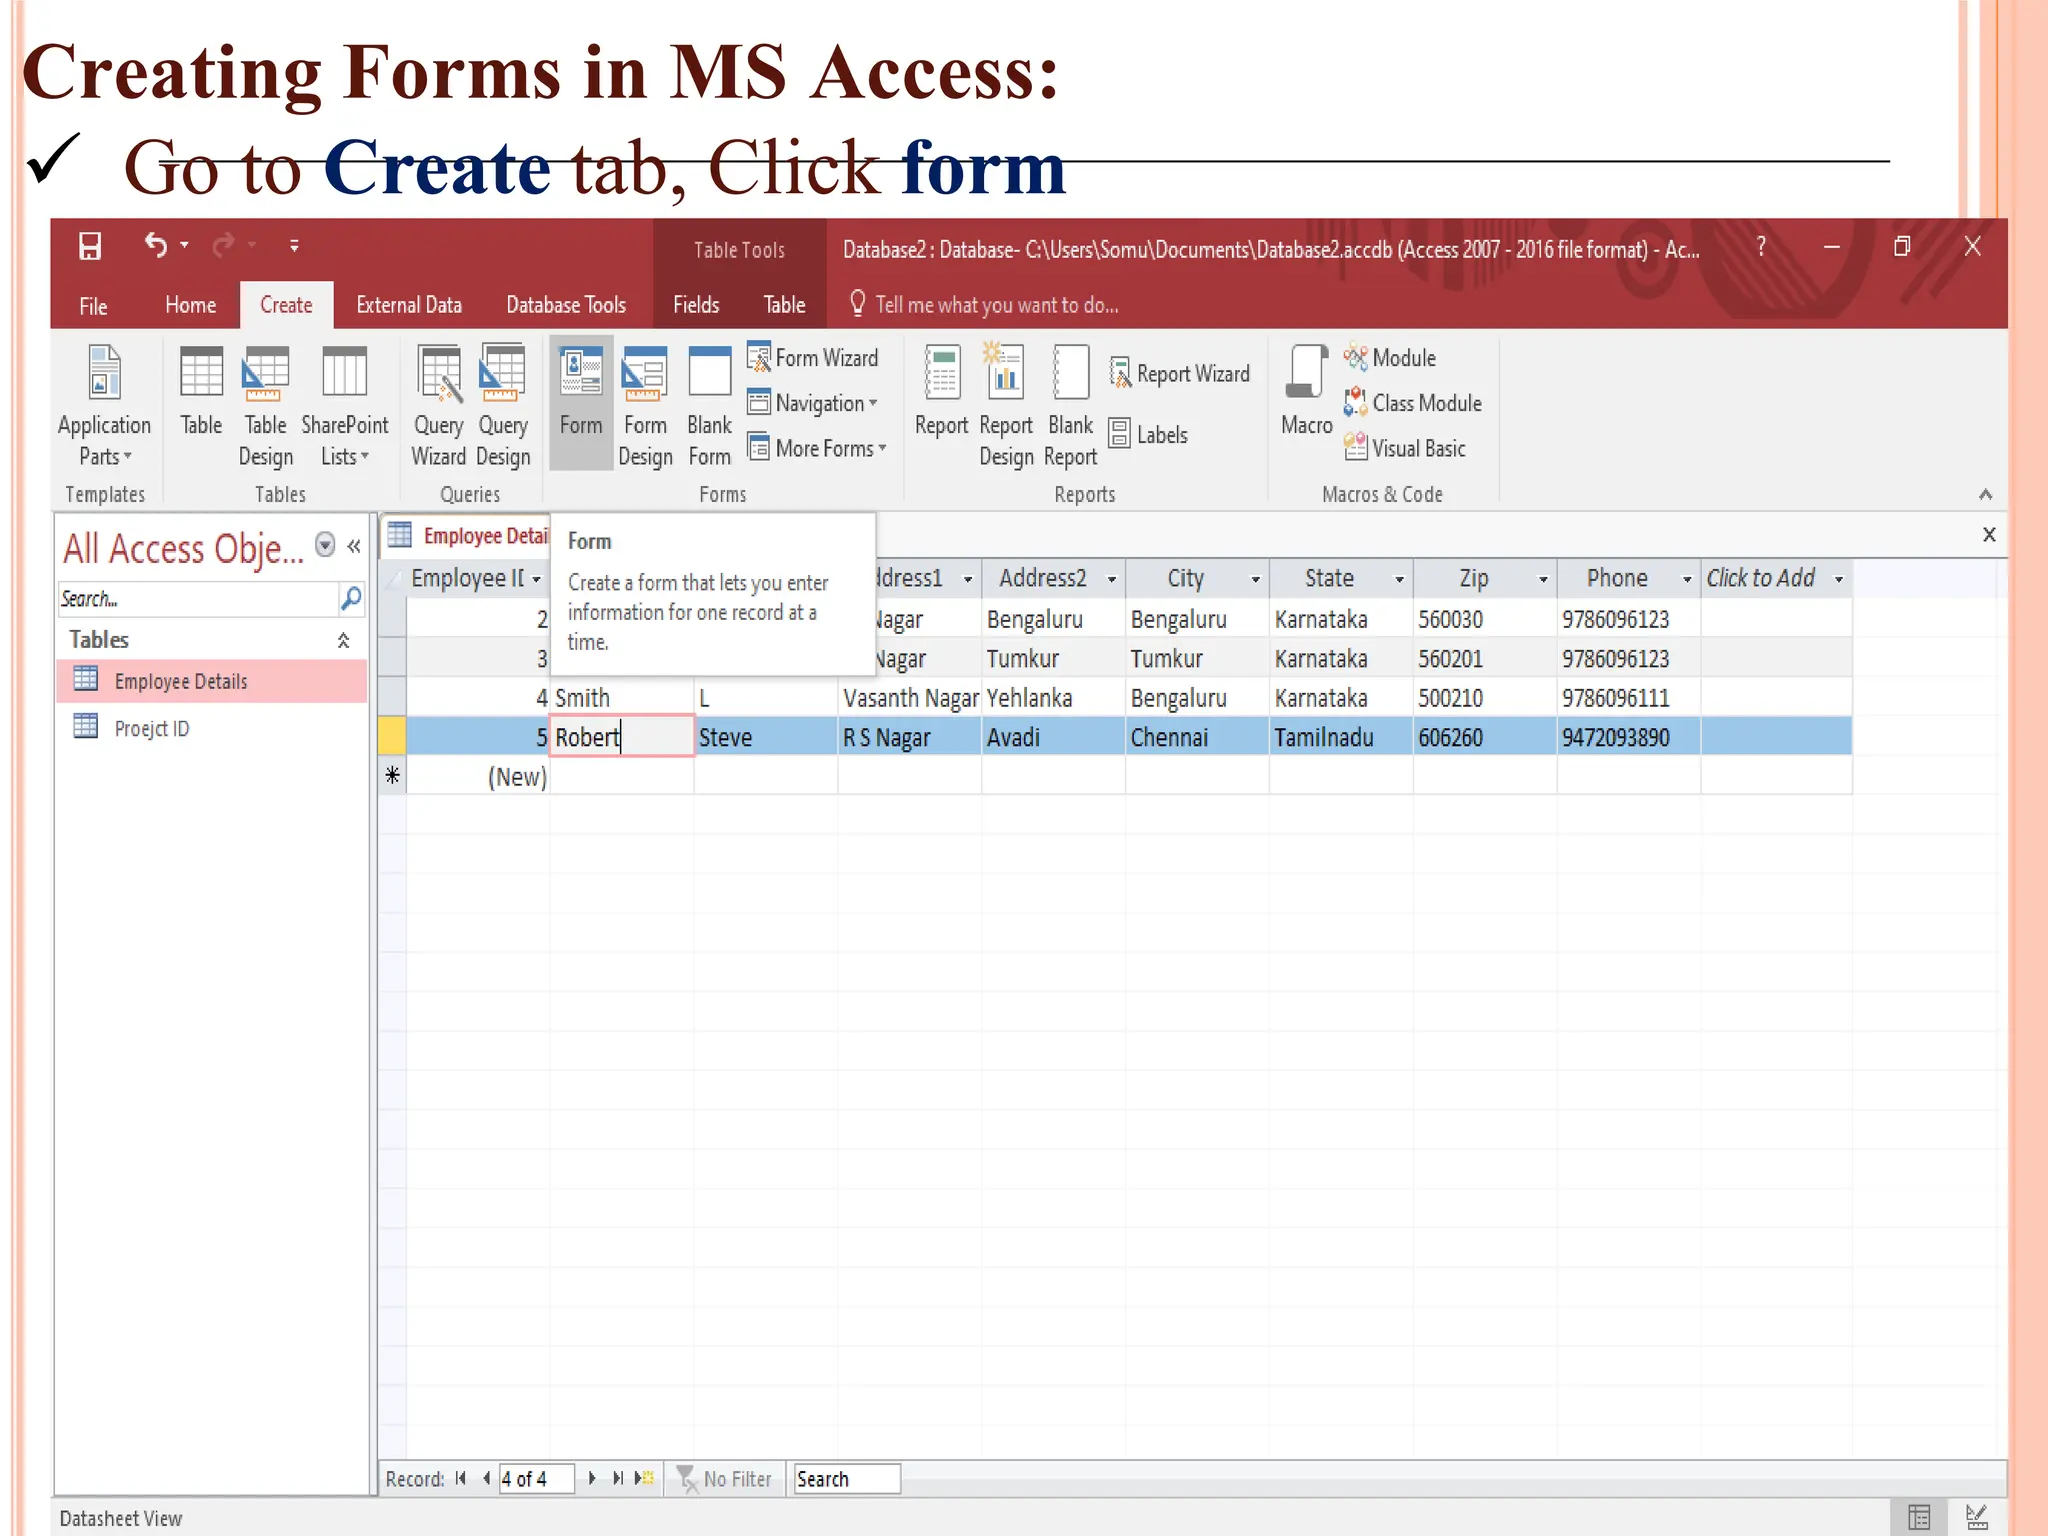This screenshot has height=1536, width=2048.
Task: Go to previous record button
Action: point(486,1478)
